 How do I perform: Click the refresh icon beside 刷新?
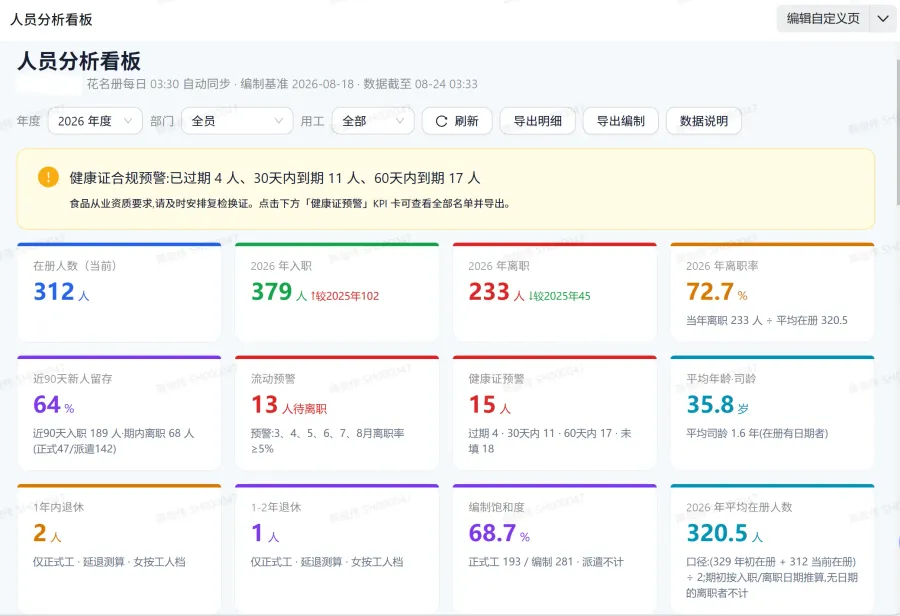point(441,121)
